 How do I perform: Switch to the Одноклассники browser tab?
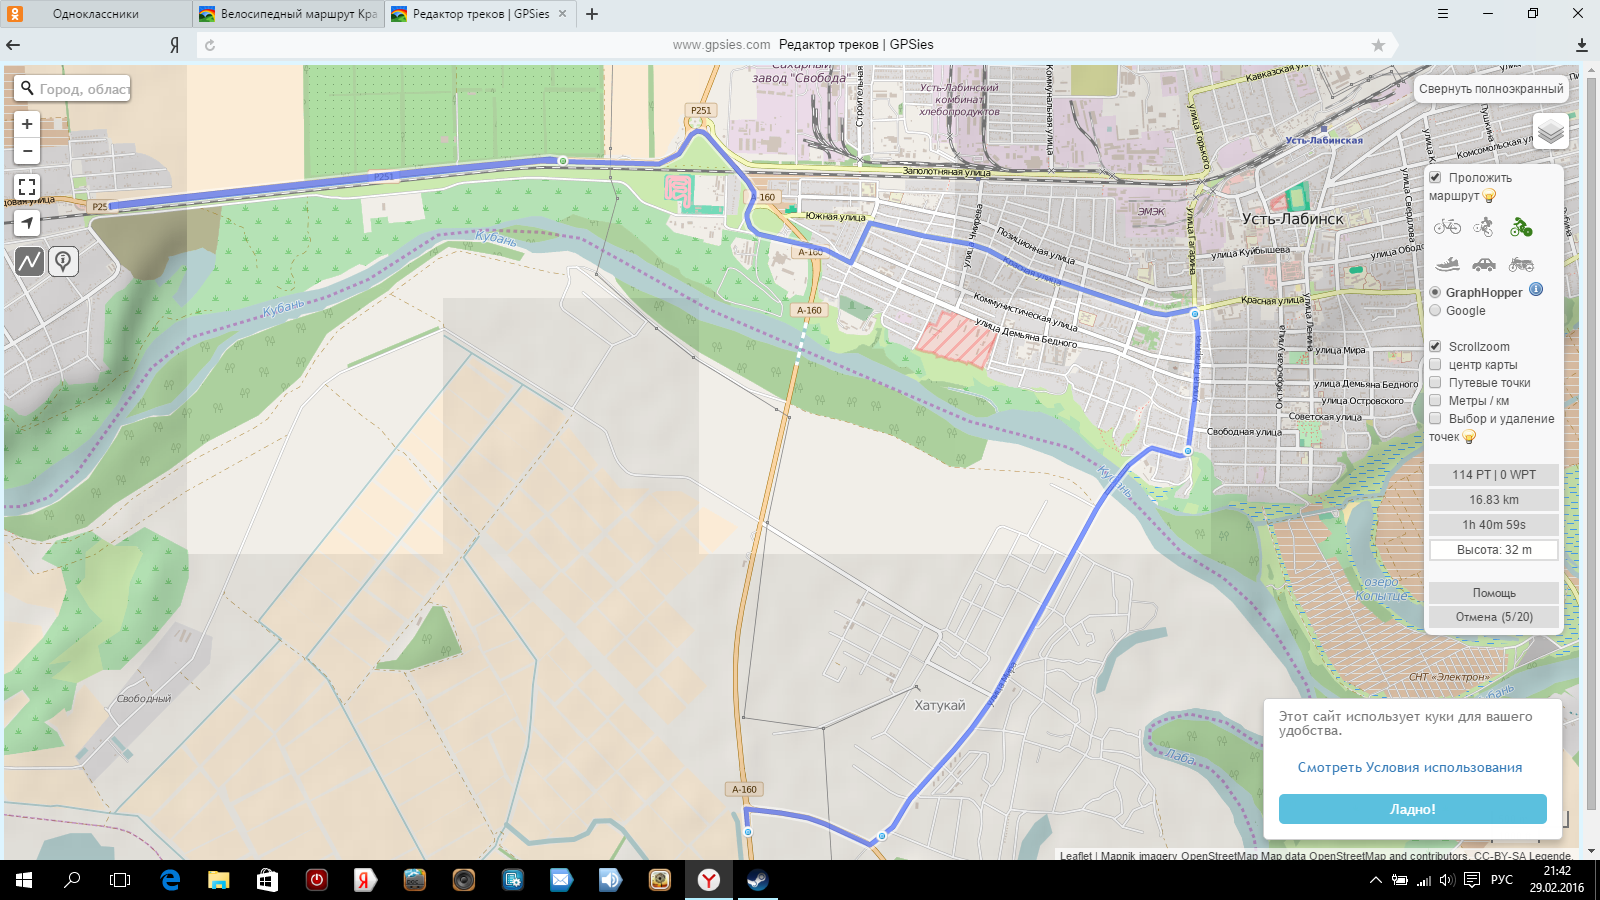(96, 14)
